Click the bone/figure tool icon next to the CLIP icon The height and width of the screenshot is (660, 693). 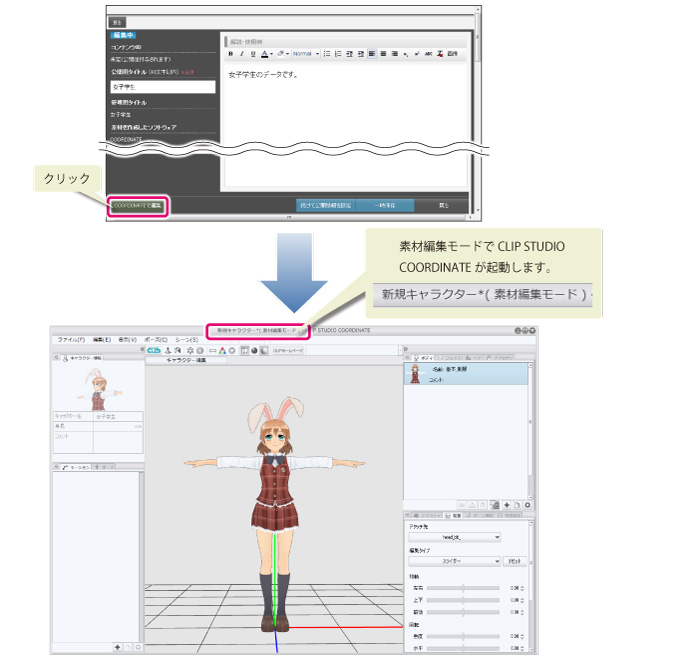click(x=168, y=351)
